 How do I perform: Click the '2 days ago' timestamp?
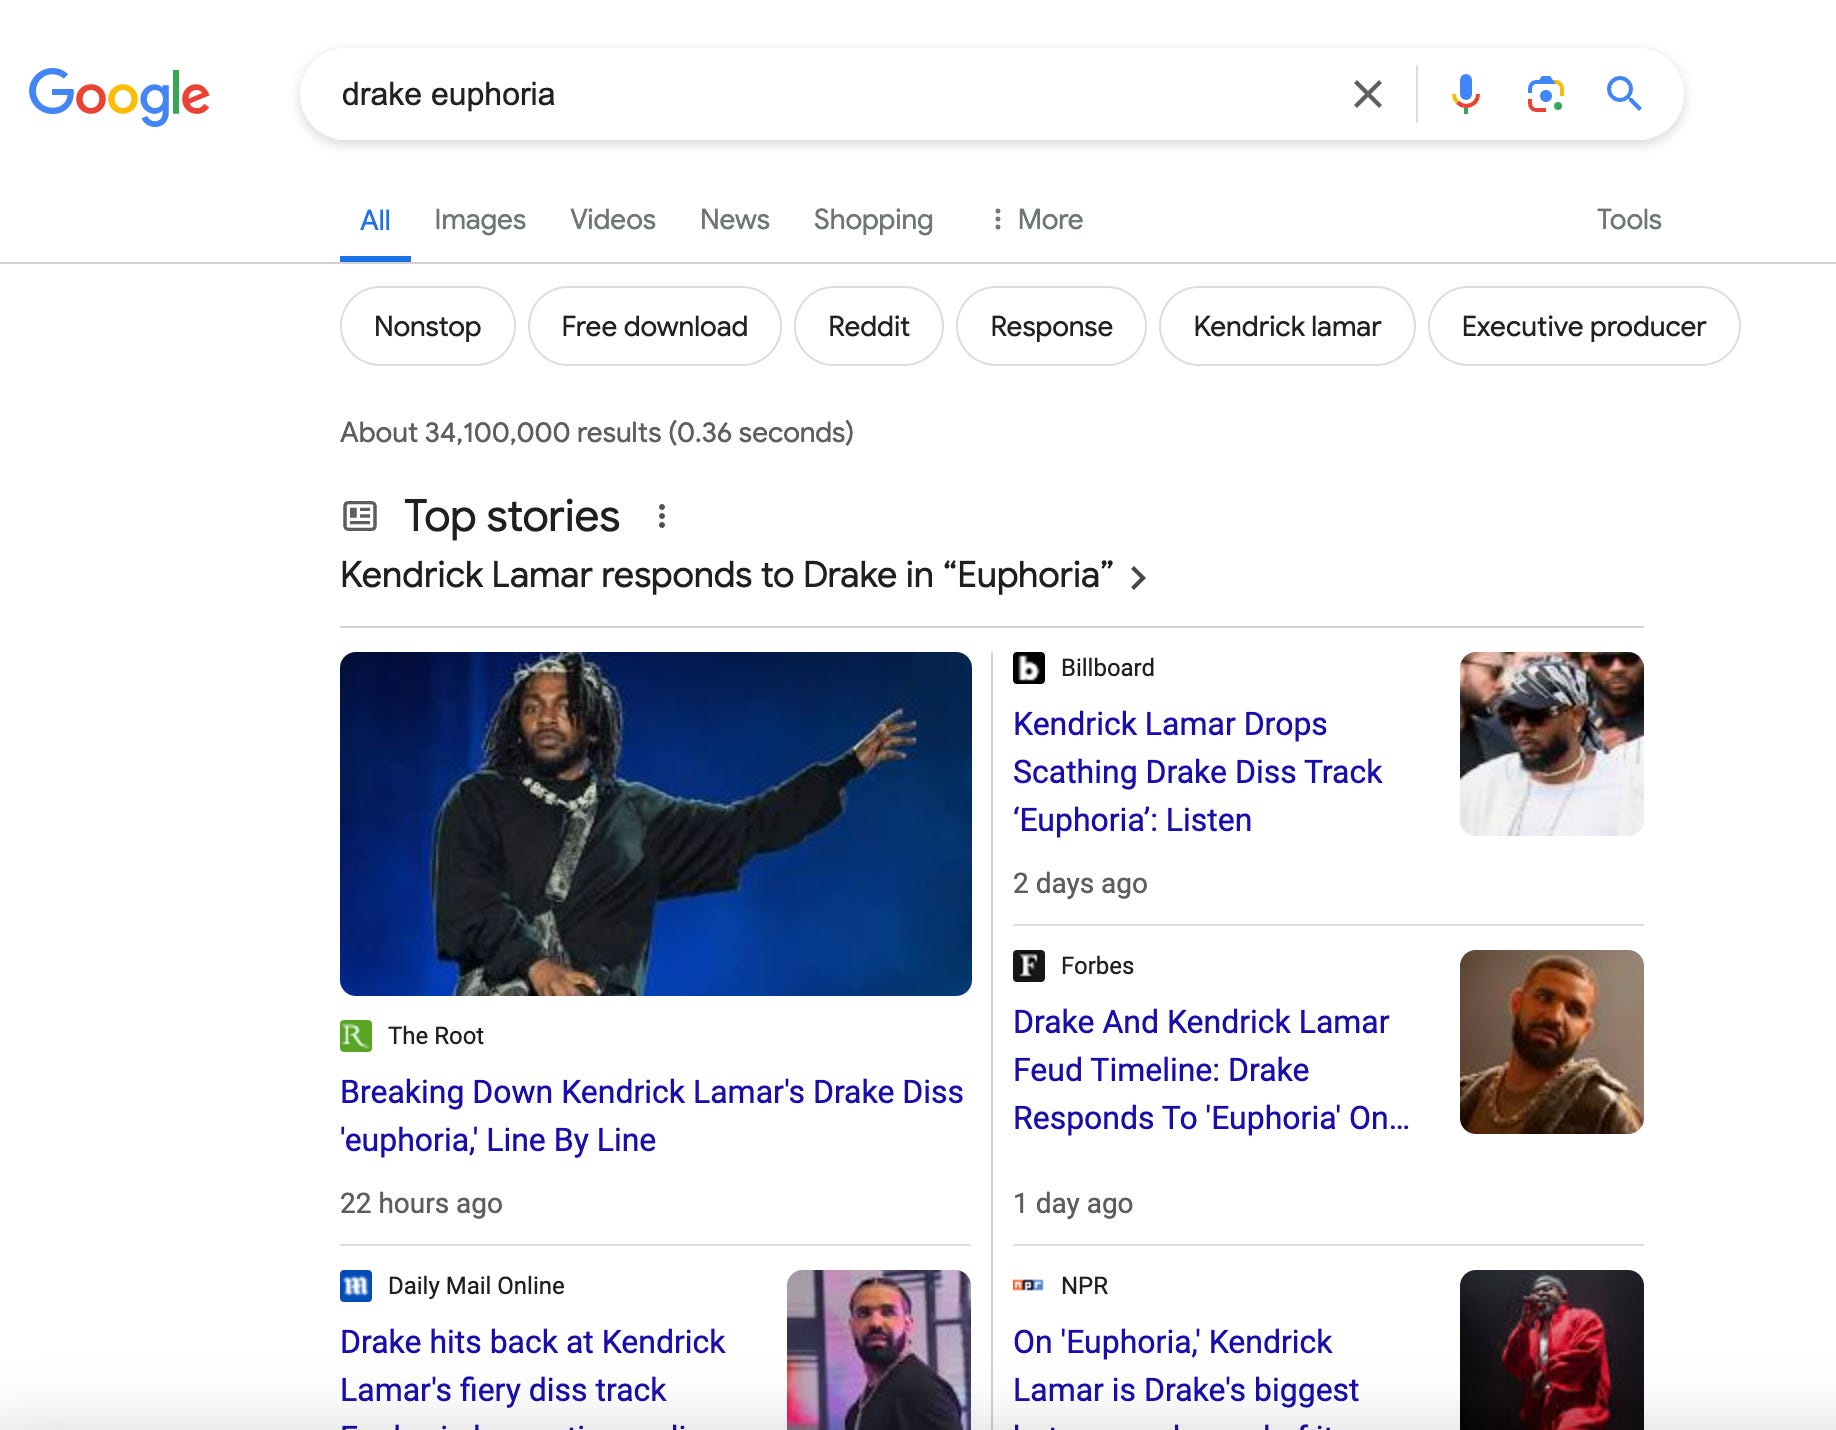(x=1080, y=883)
